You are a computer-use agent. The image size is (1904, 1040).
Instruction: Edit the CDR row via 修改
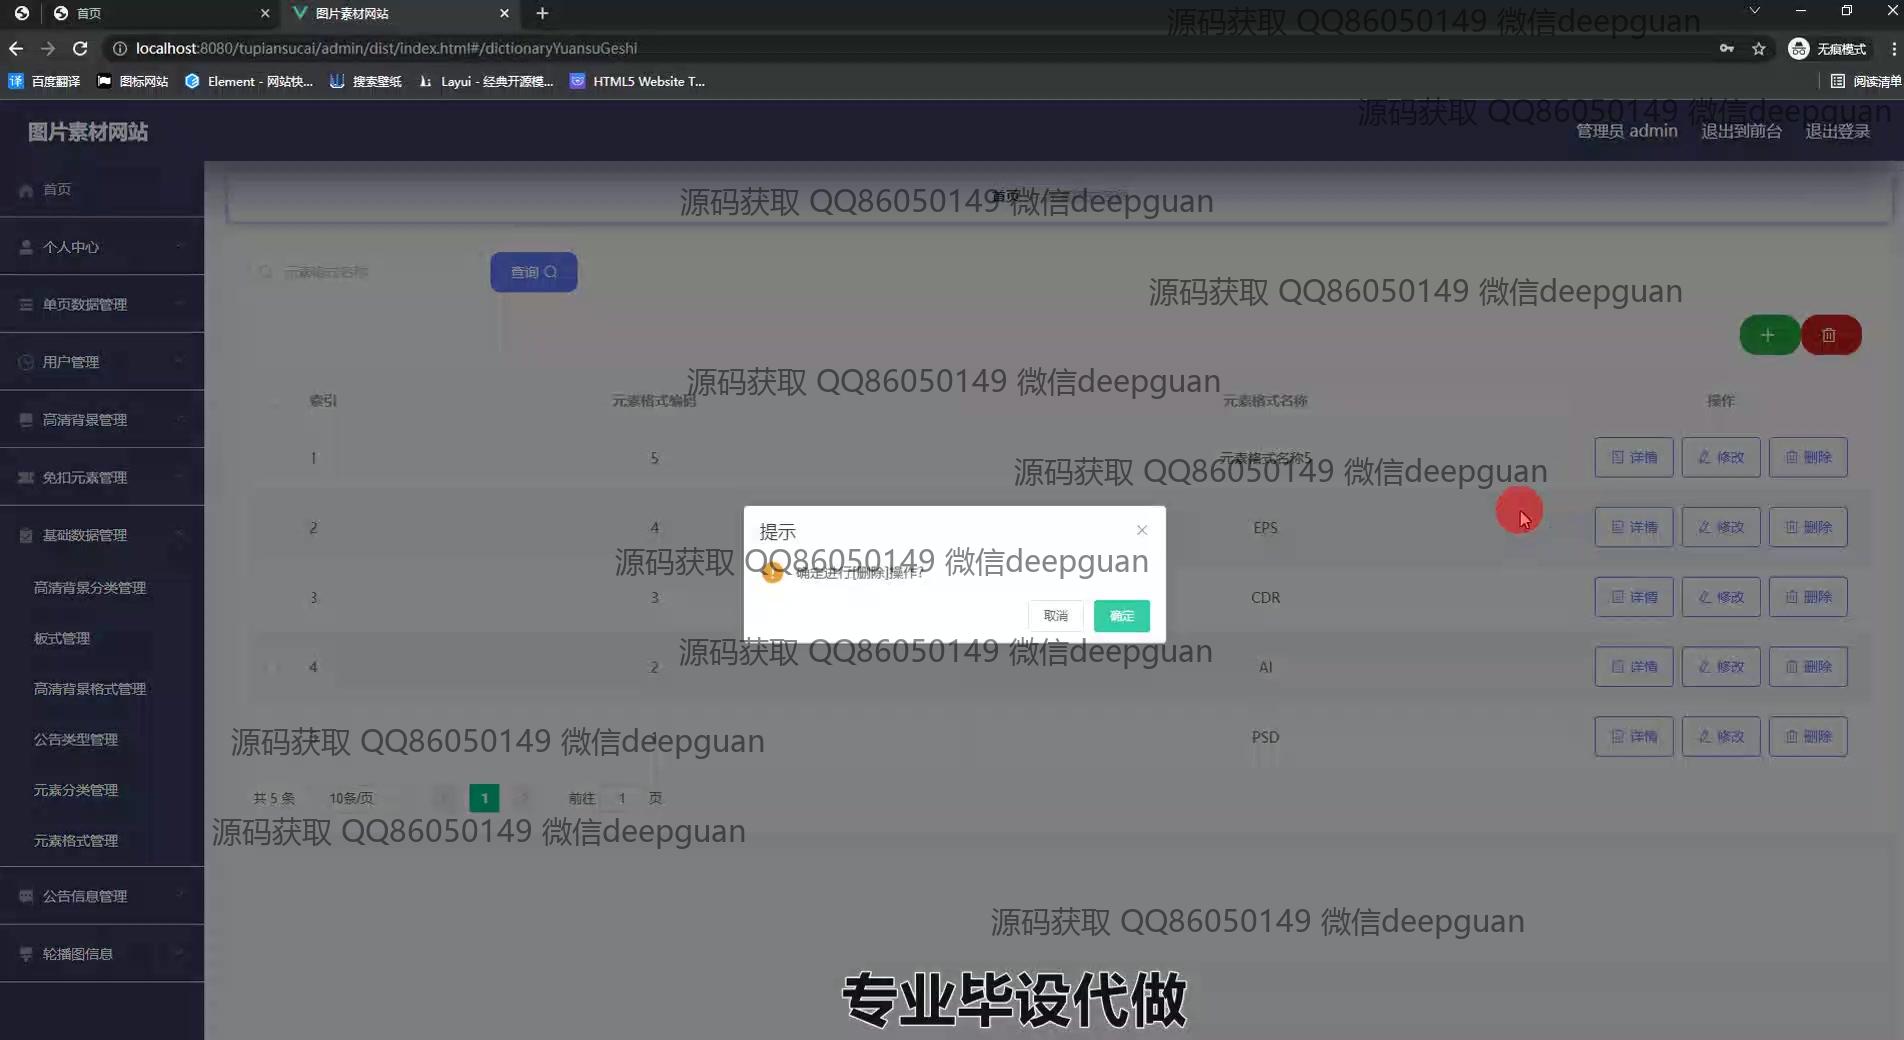click(x=1721, y=597)
